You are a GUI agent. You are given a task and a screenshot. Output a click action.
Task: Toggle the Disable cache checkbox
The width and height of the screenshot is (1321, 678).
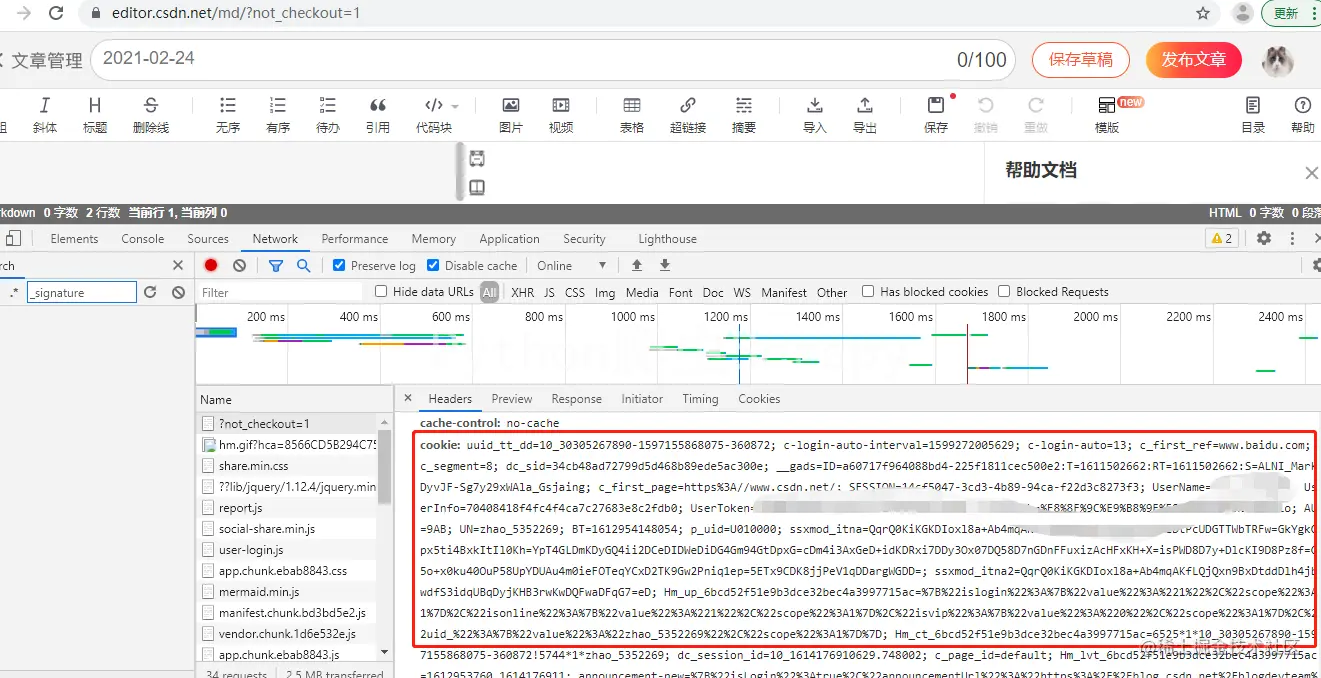coord(433,265)
